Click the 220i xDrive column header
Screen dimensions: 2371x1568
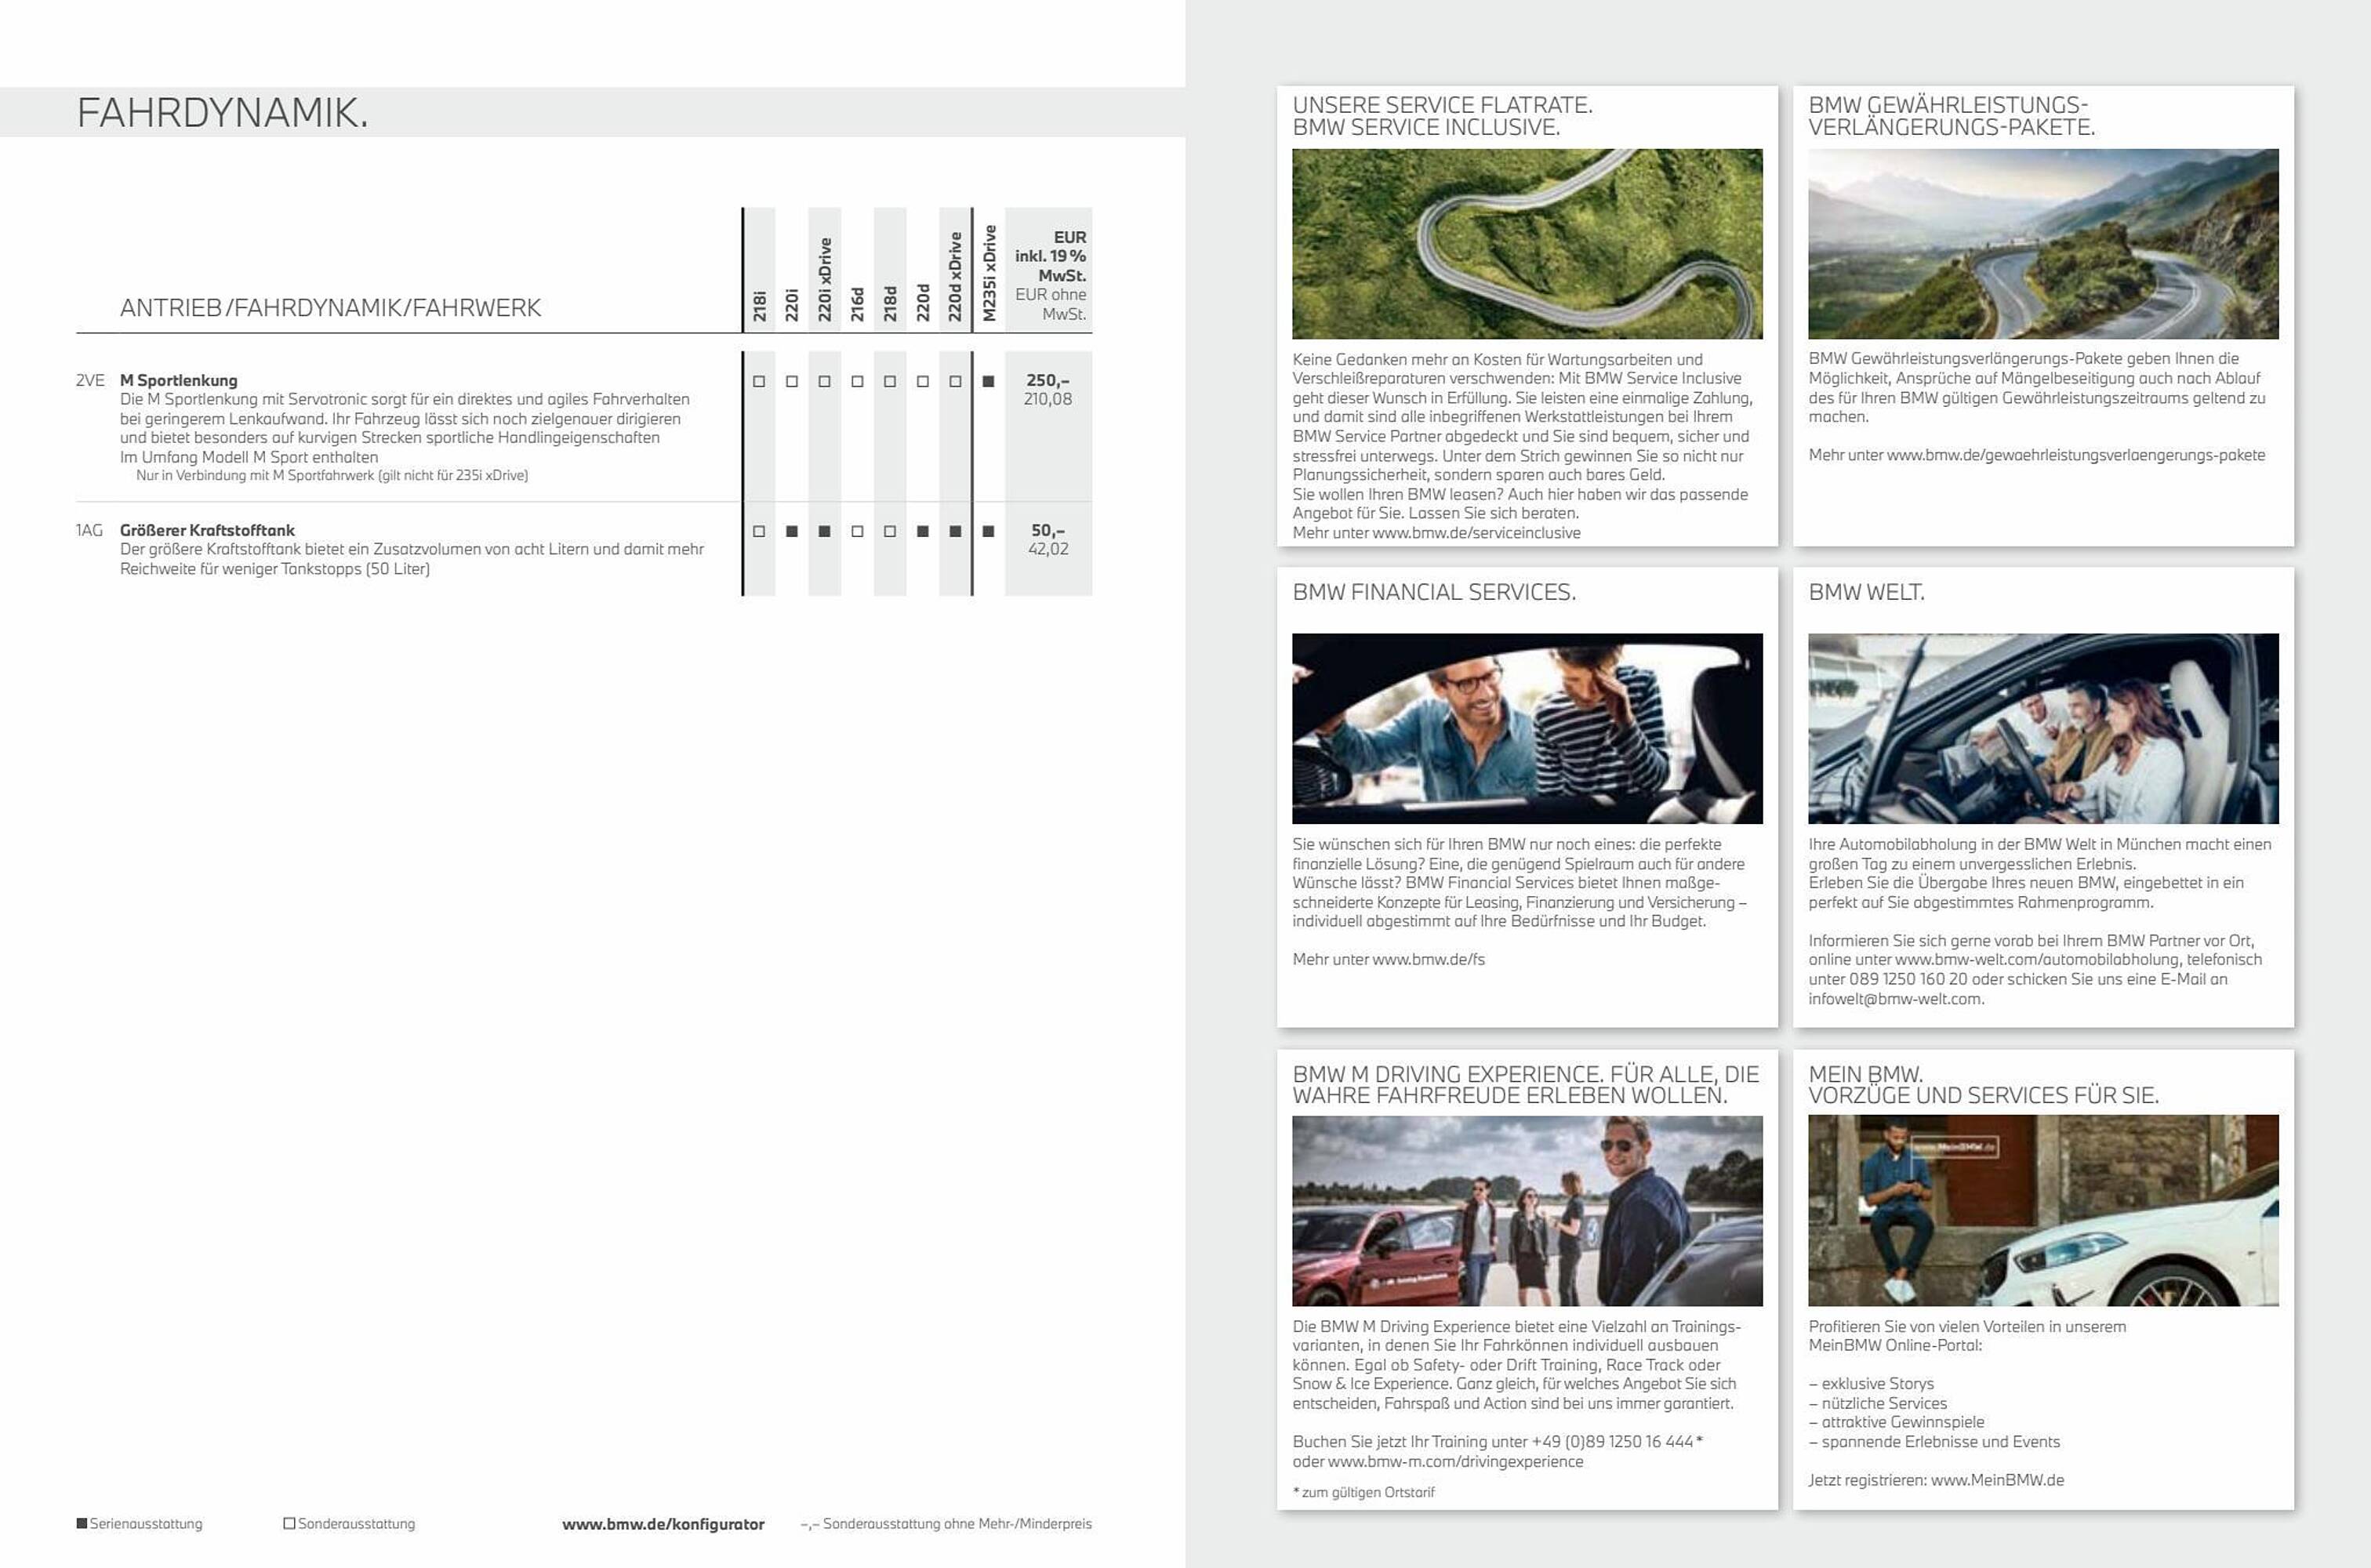824,280
